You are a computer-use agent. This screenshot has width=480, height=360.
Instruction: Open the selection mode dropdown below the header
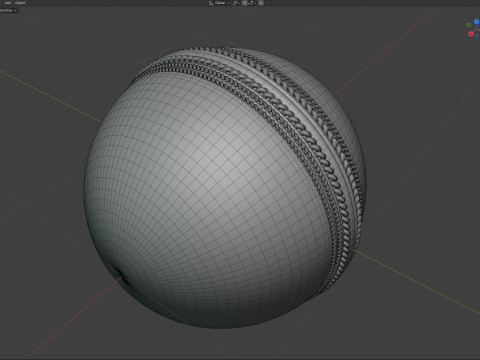[x=8, y=10]
